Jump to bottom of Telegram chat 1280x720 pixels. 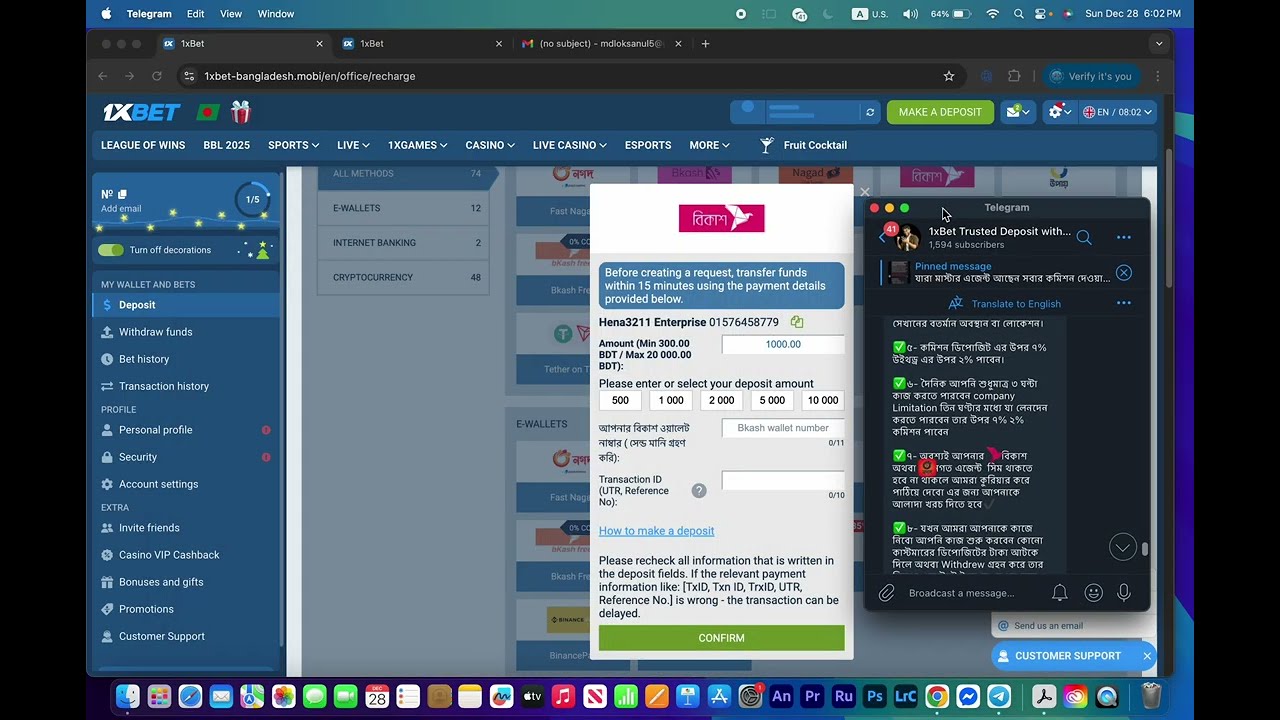(x=1122, y=547)
